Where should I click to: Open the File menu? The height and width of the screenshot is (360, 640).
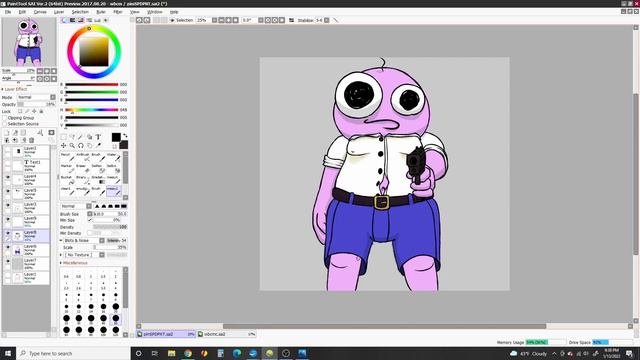point(8,12)
